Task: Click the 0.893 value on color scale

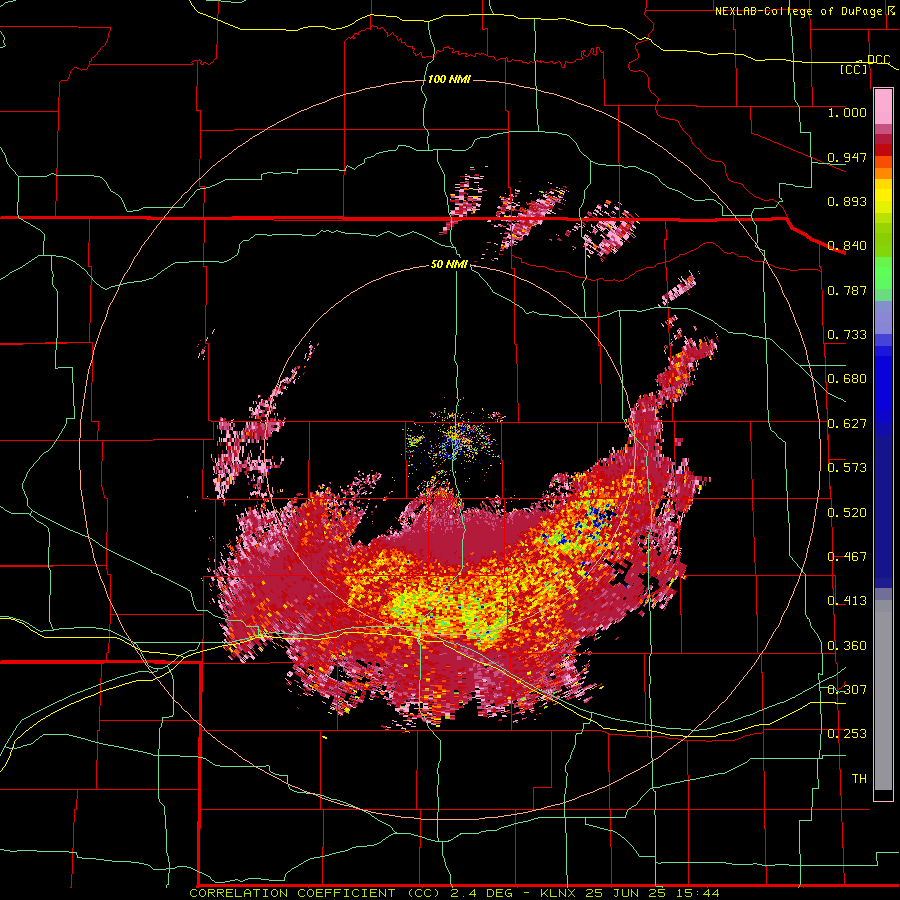Action: point(847,201)
